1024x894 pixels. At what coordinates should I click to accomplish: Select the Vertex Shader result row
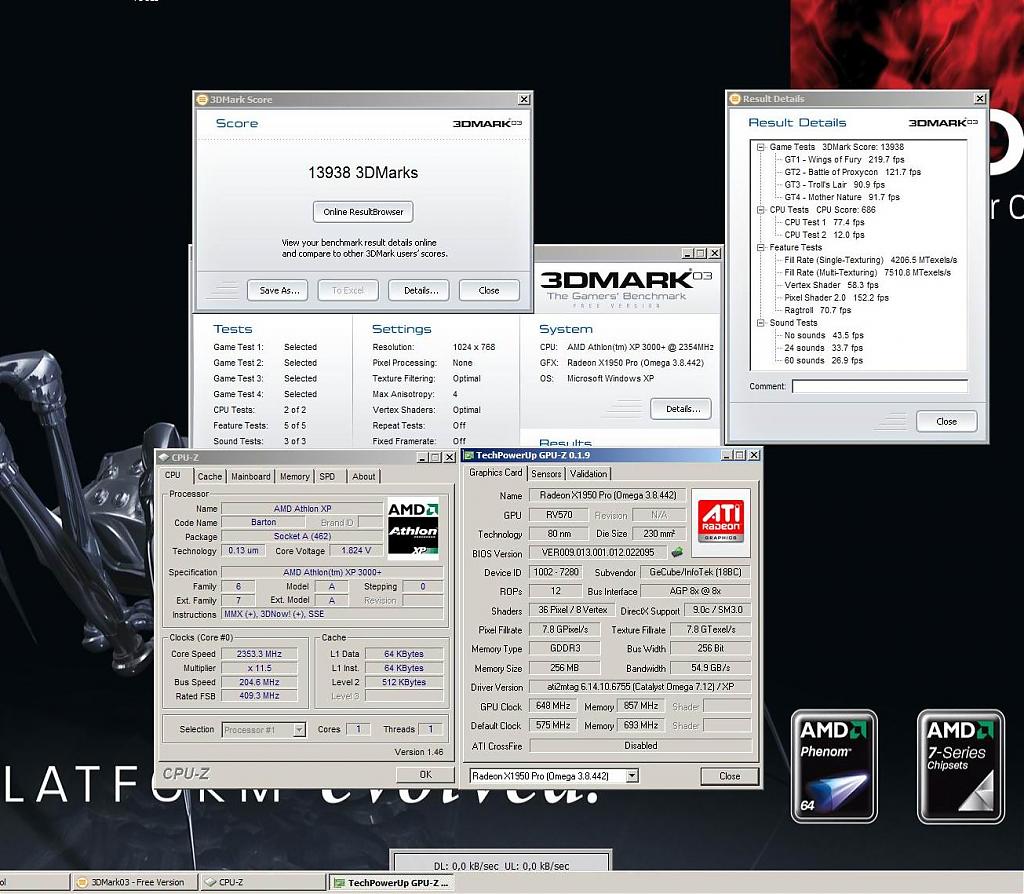pyautogui.click(x=831, y=285)
